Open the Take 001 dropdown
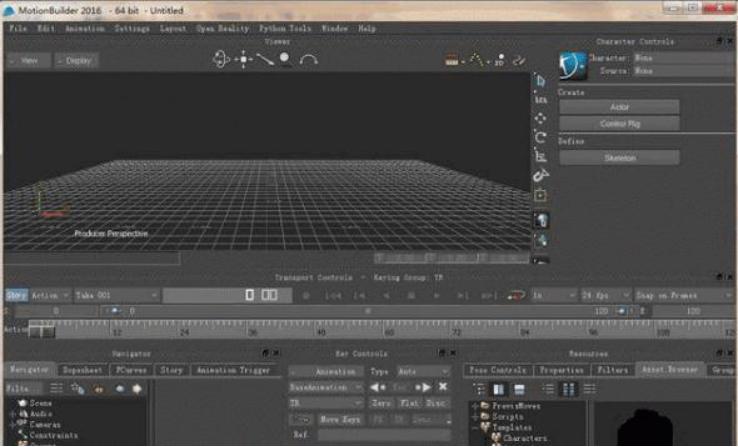This screenshot has width=738, height=447. tap(118, 296)
